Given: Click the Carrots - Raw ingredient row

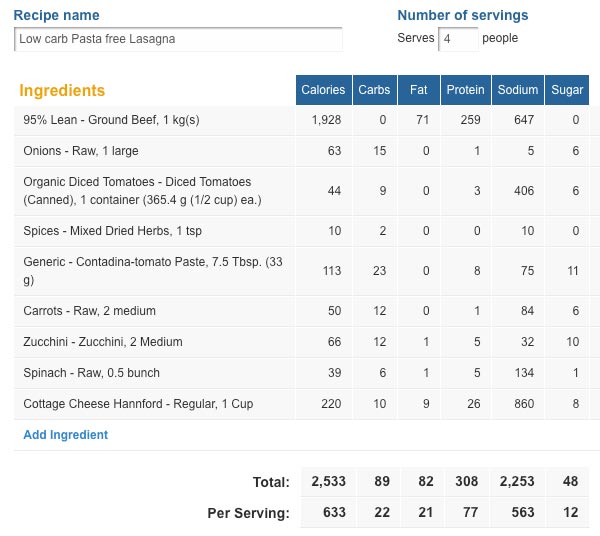Looking at the screenshot, I should [89, 311].
